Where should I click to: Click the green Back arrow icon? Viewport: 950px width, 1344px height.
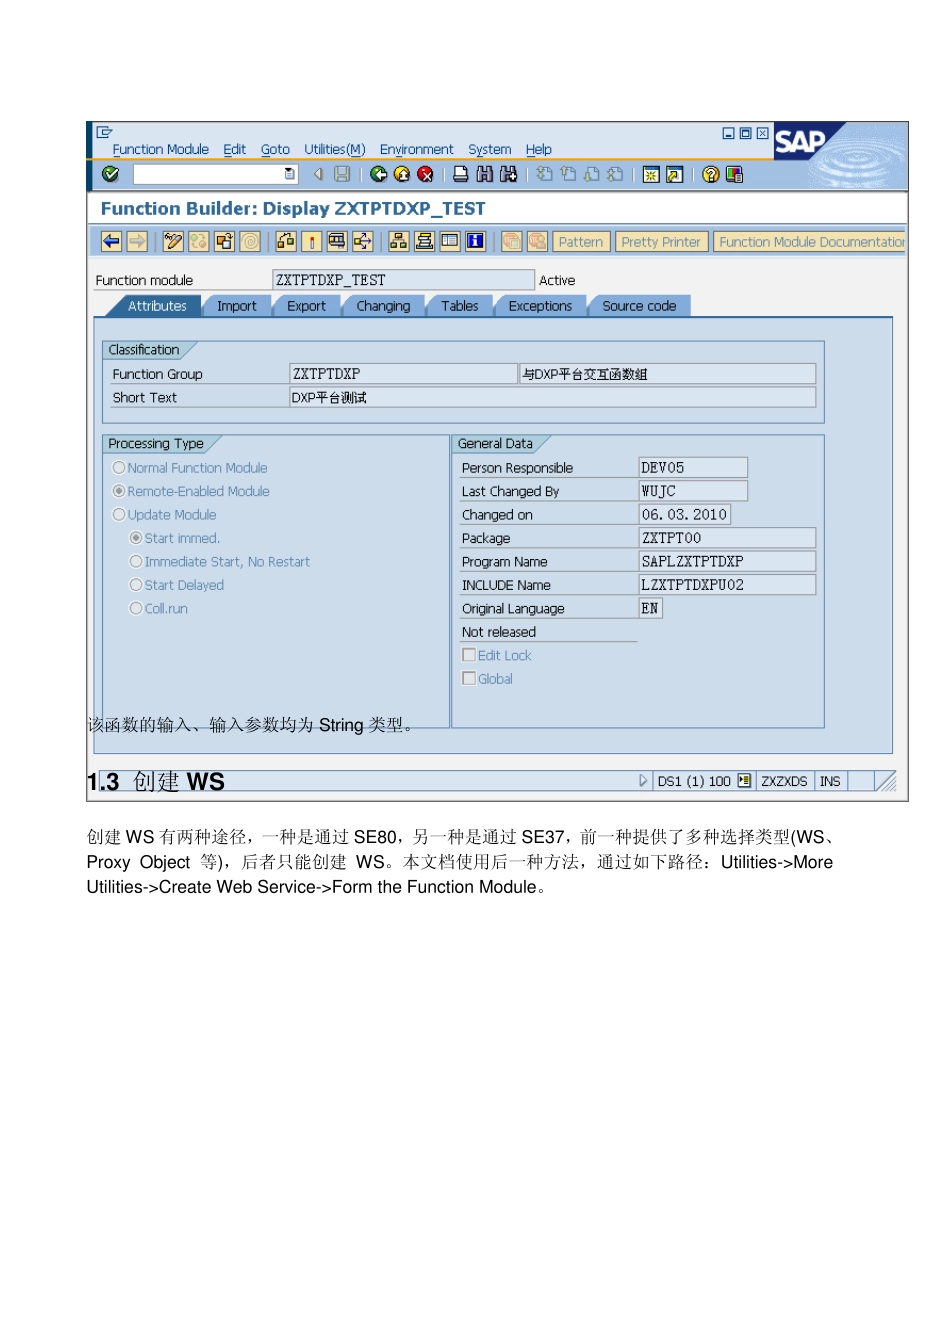(x=378, y=174)
